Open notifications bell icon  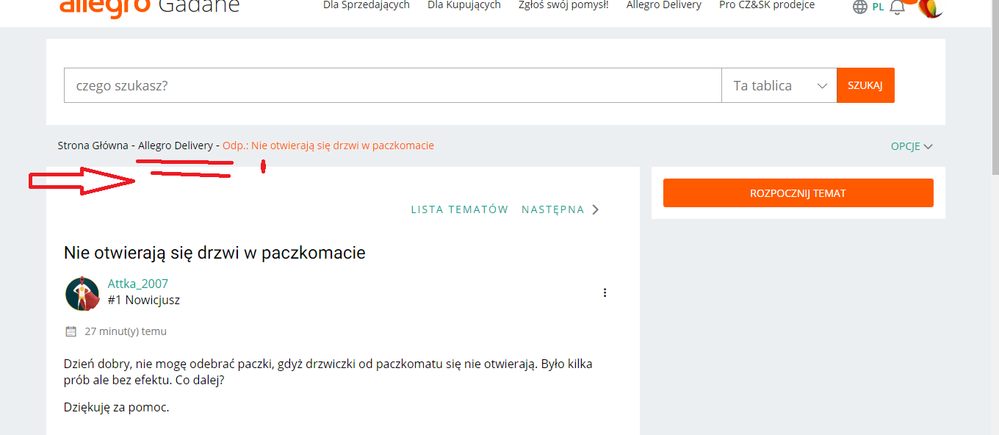click(x=897, y=7)
